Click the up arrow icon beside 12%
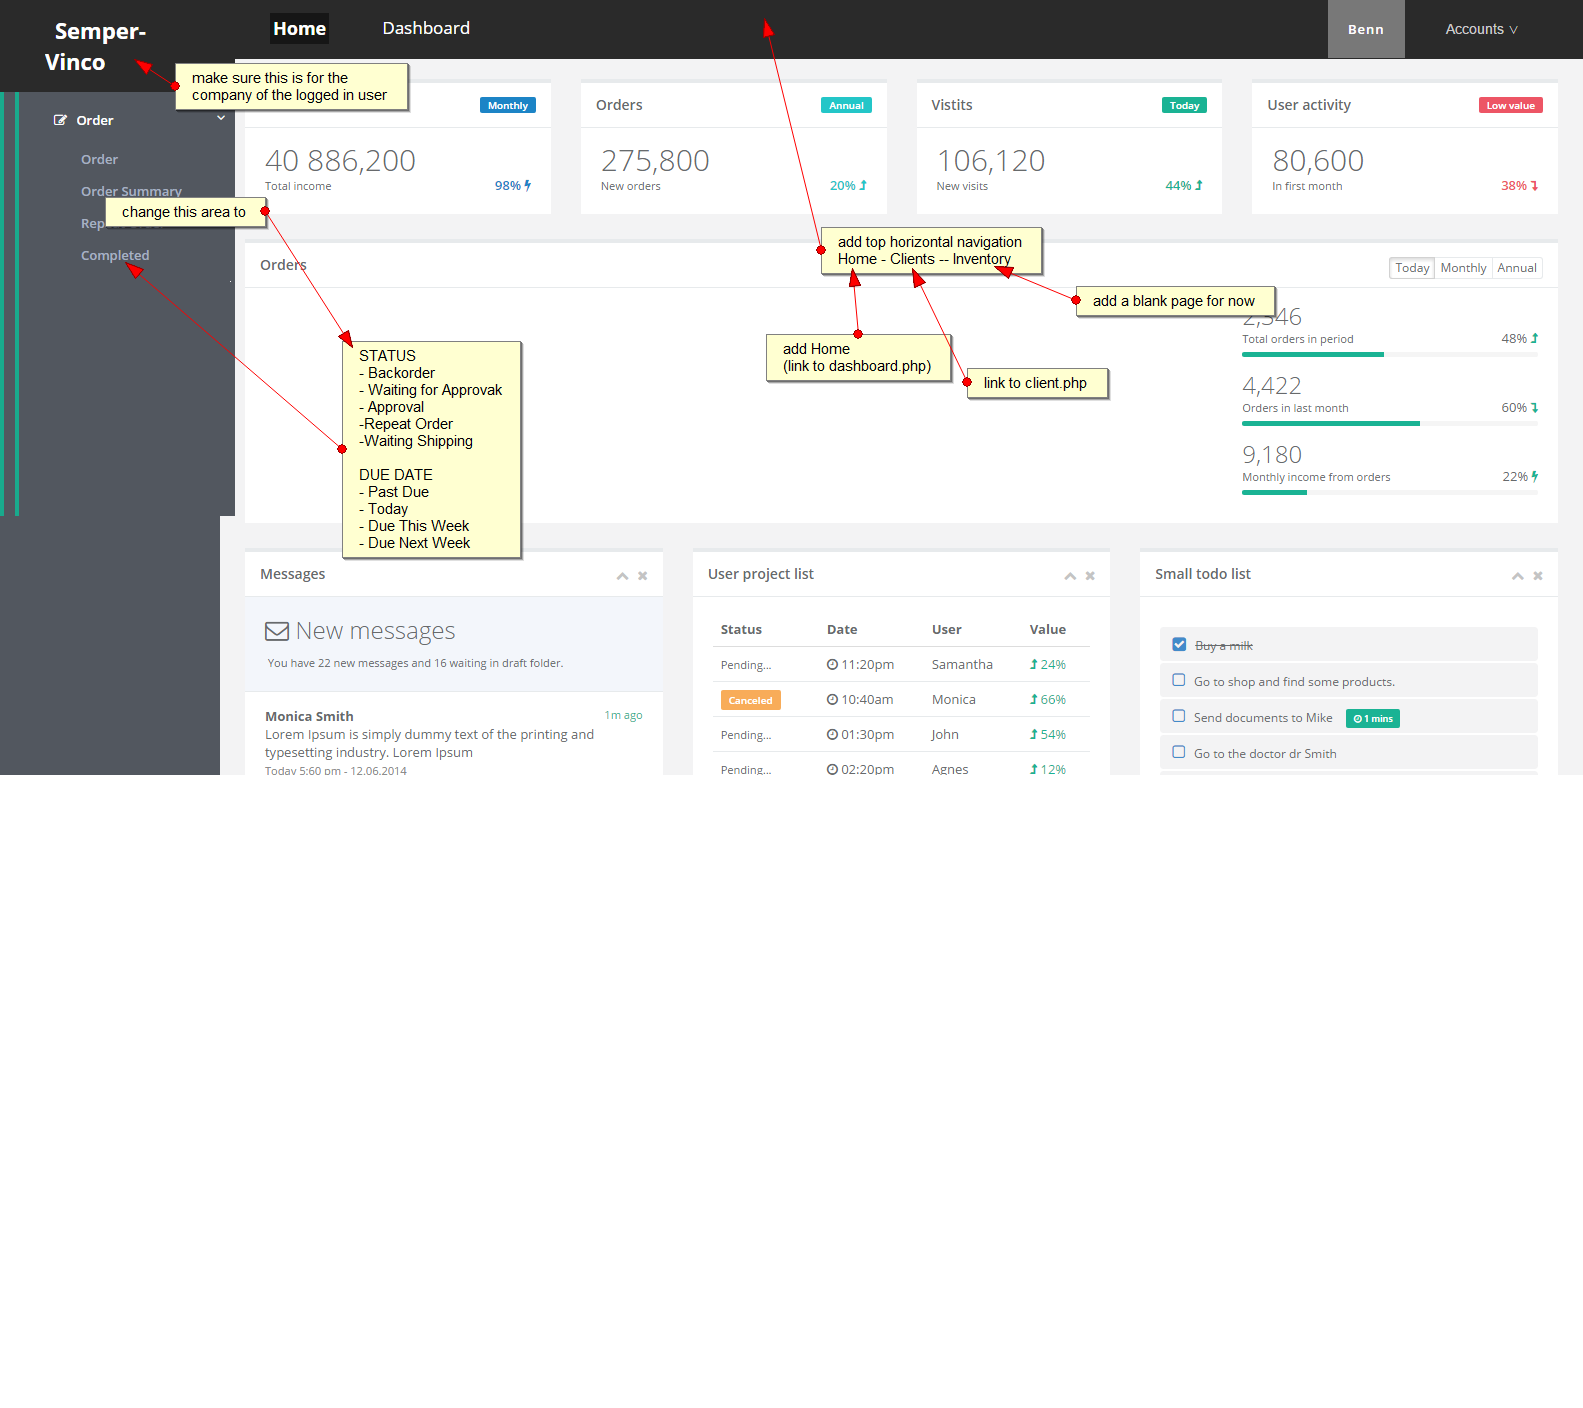The width and height of the screenshot is (1583, 1408). [1034, 769]
